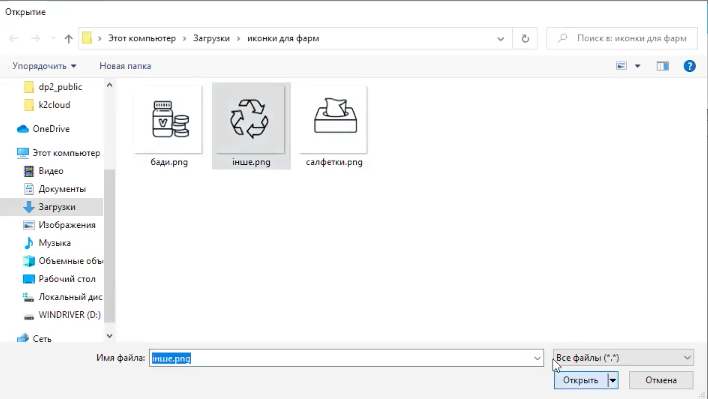This screenshot has height=399, width=708.
Task: Expand address bar history dropdown
Action: point(500,39)
